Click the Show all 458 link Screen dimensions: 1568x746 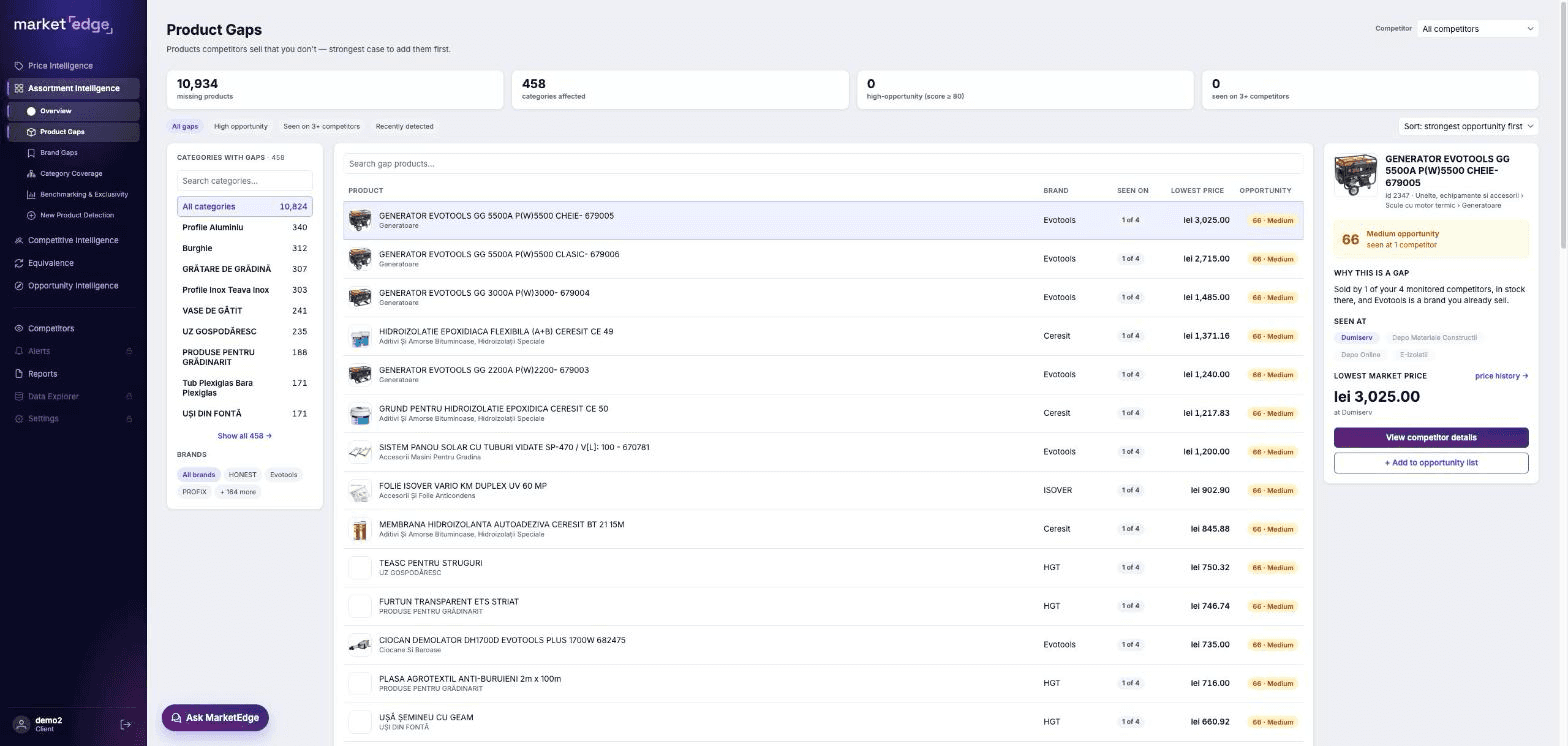pos(245,436)
